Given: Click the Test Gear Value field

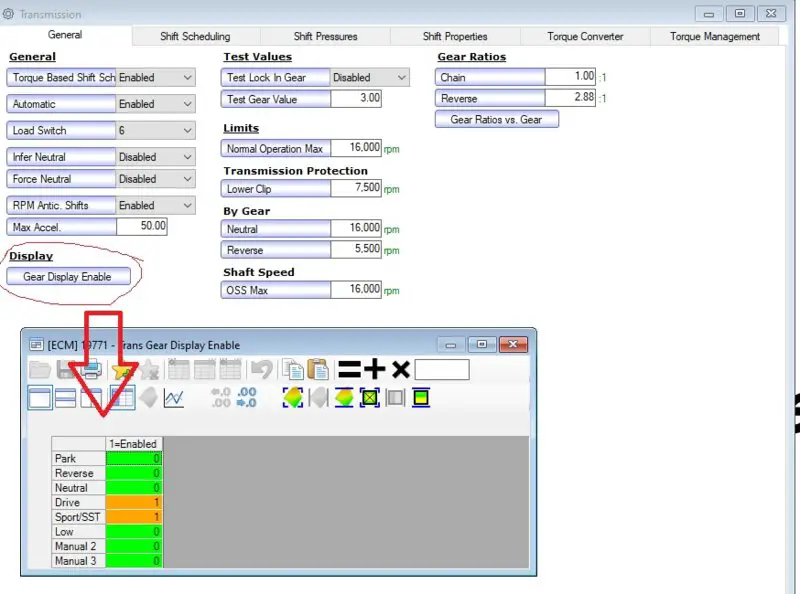Looking at the screenshot, I should 356,98.
